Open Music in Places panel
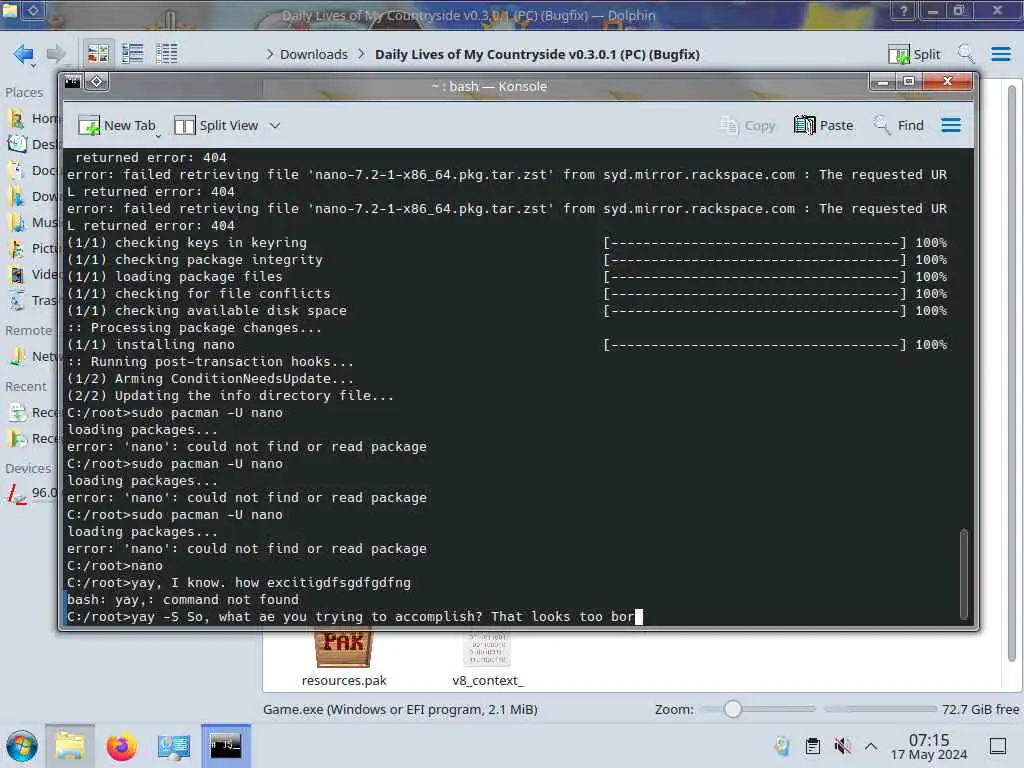The image size is (1024, 768). [x=33, y=223]
